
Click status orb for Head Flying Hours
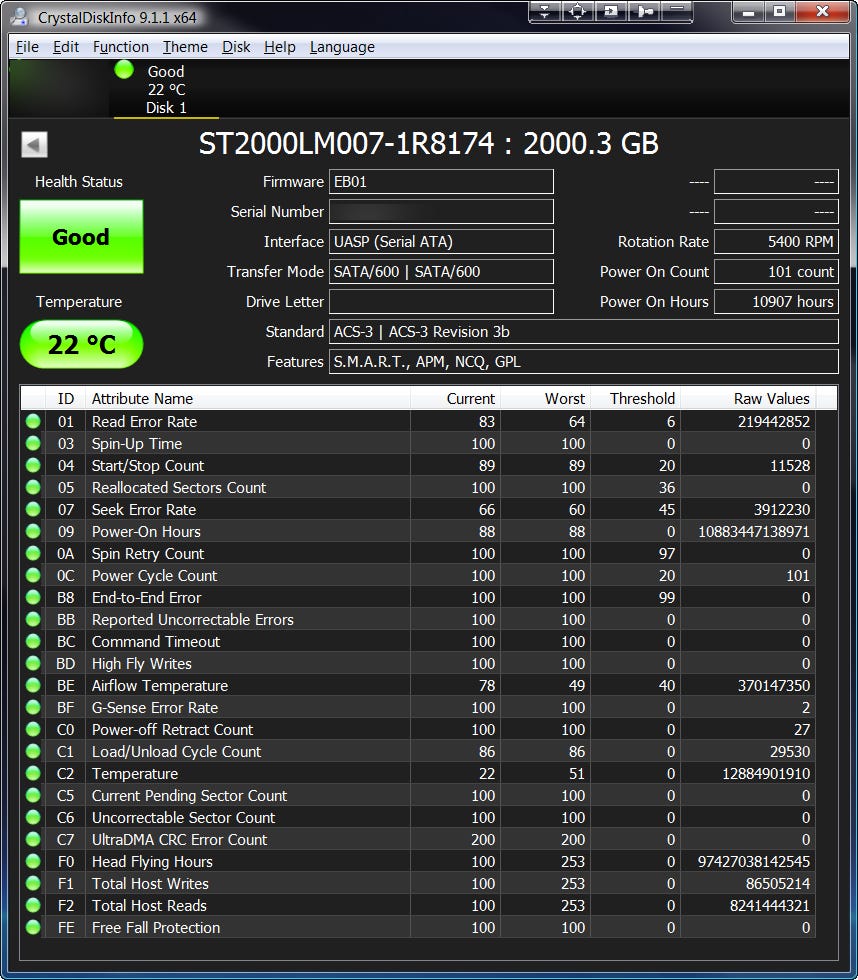pyautogui.click(x=33, y=861)
